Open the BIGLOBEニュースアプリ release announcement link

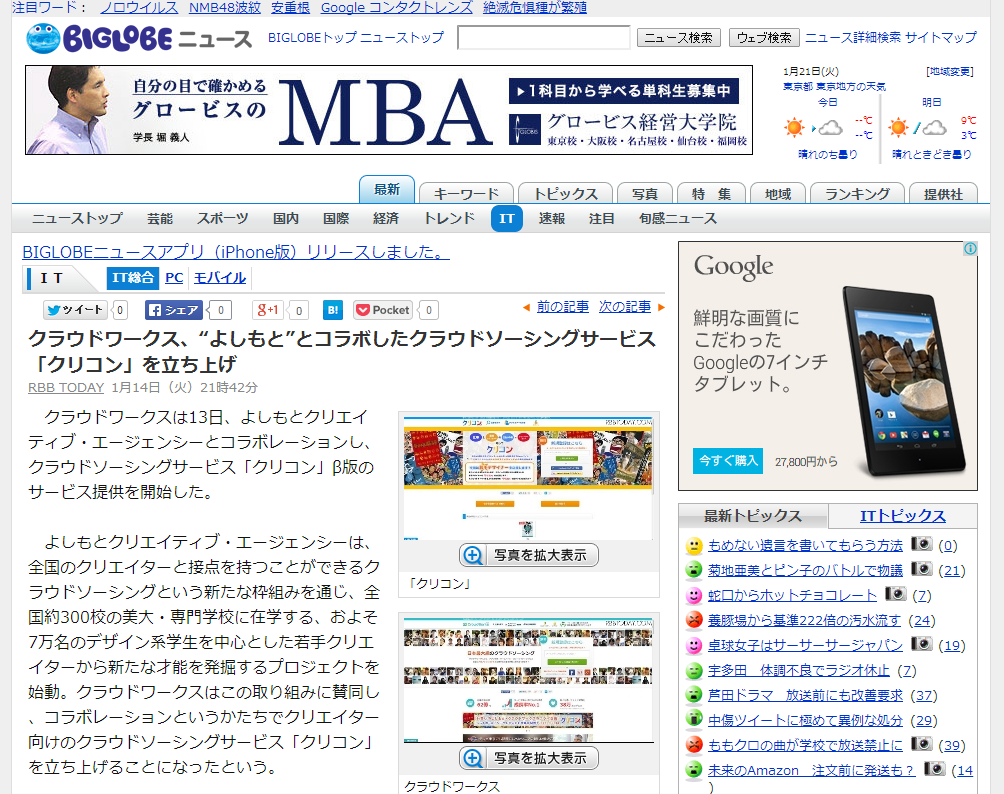point(236,252)
